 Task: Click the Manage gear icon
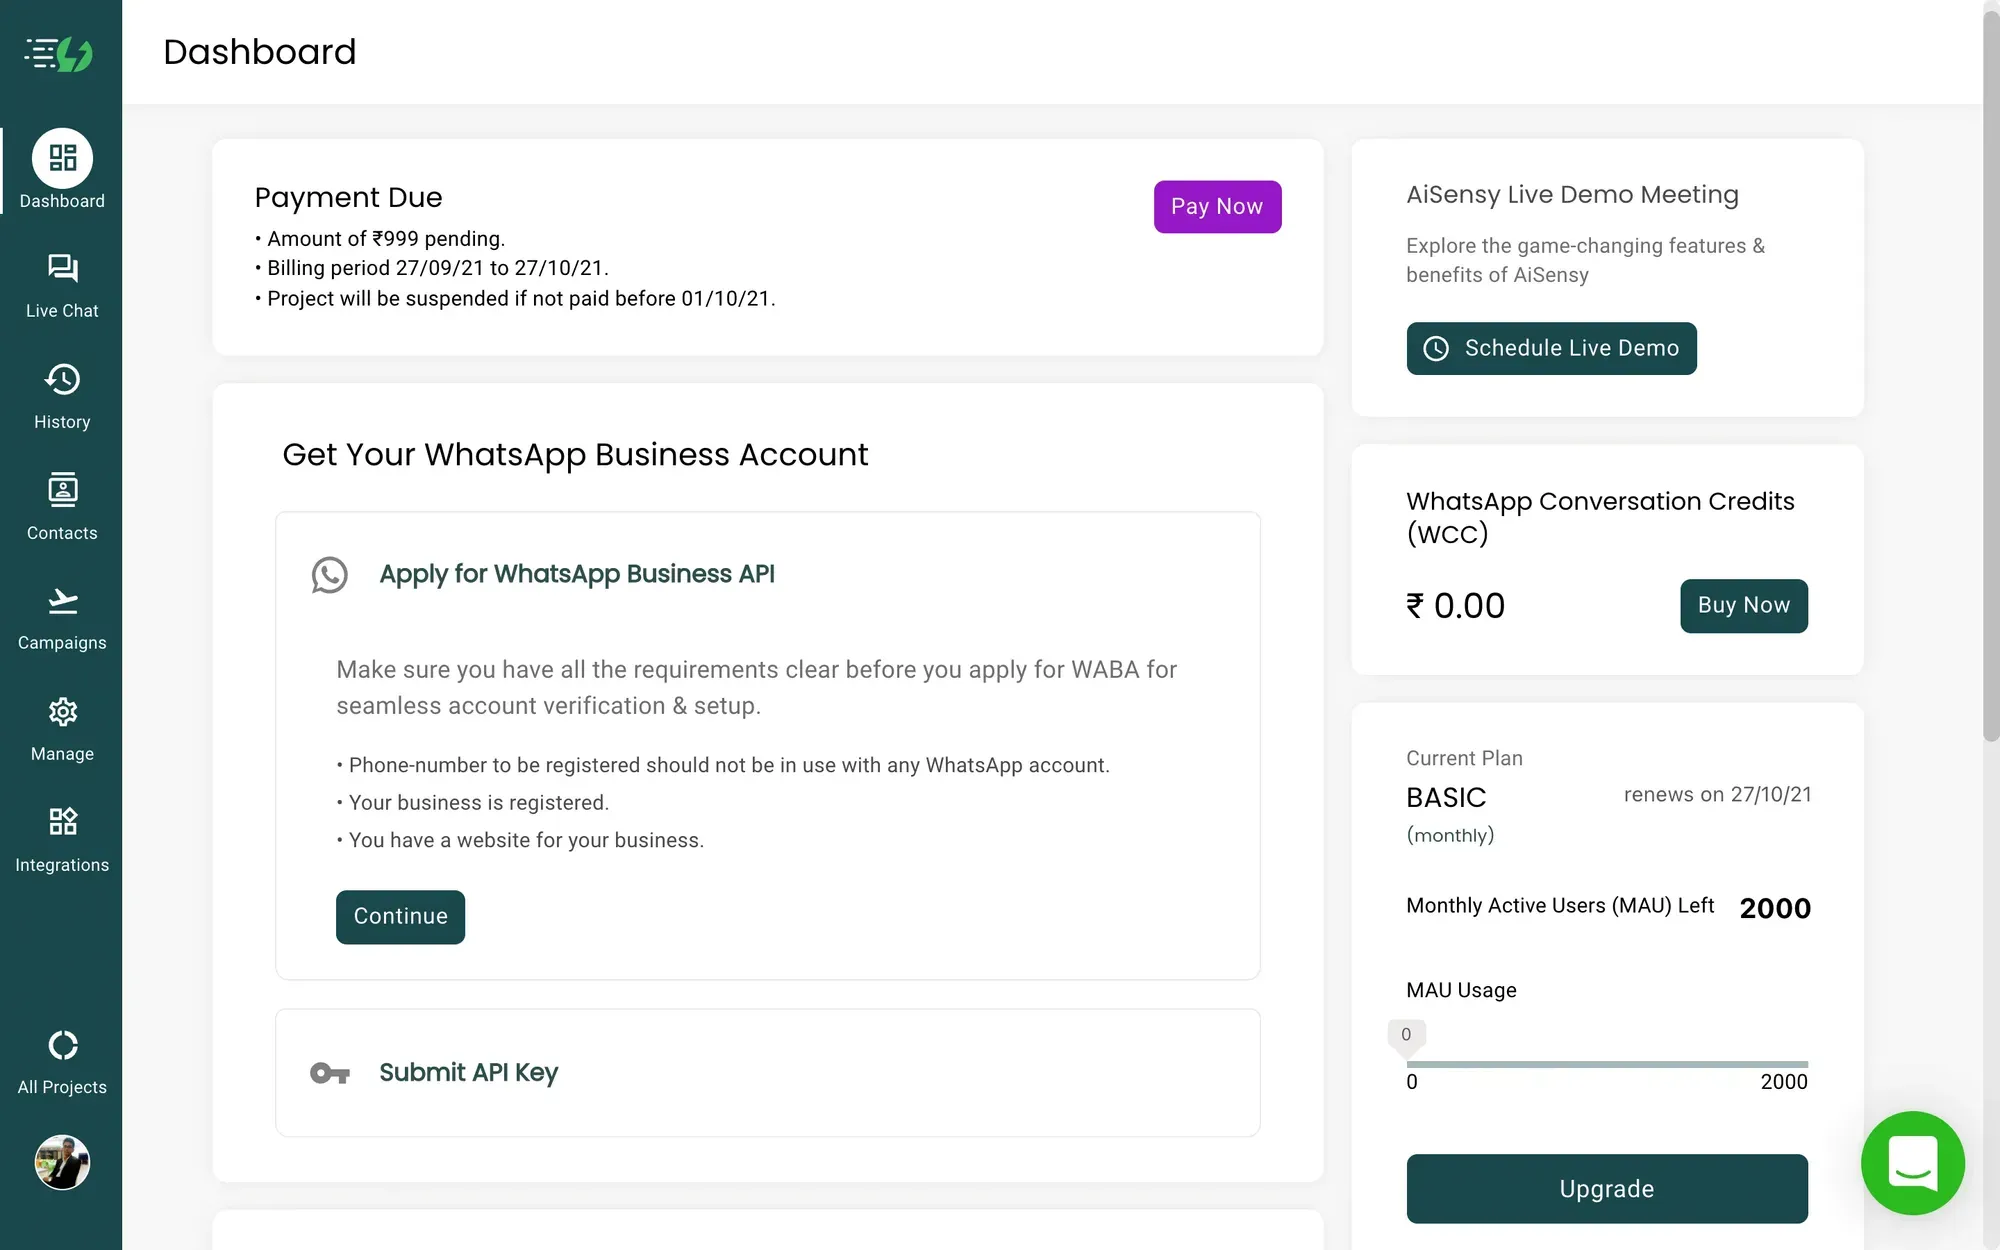[x=62, y=712]
